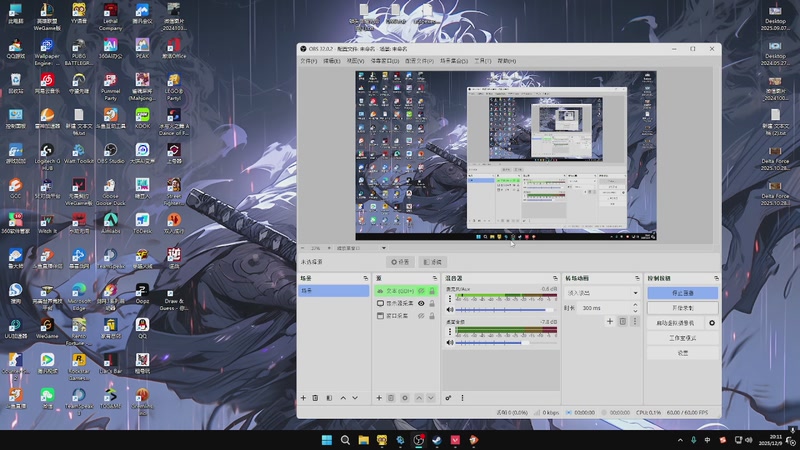800x450 pixels.
Task: Mute the 桌面音频 speaker icon
Action: (x=449, y=342)
